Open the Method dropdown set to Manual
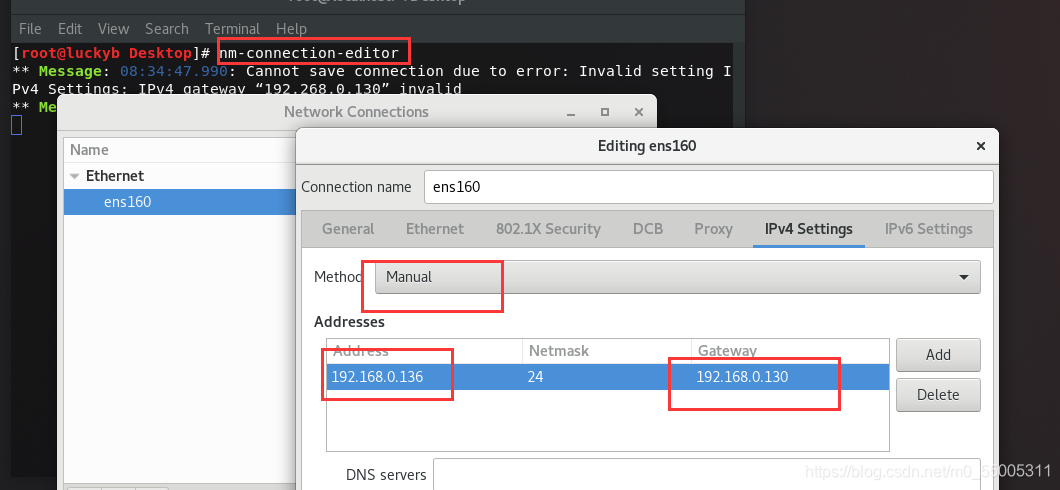 click(x=677, y=277)
